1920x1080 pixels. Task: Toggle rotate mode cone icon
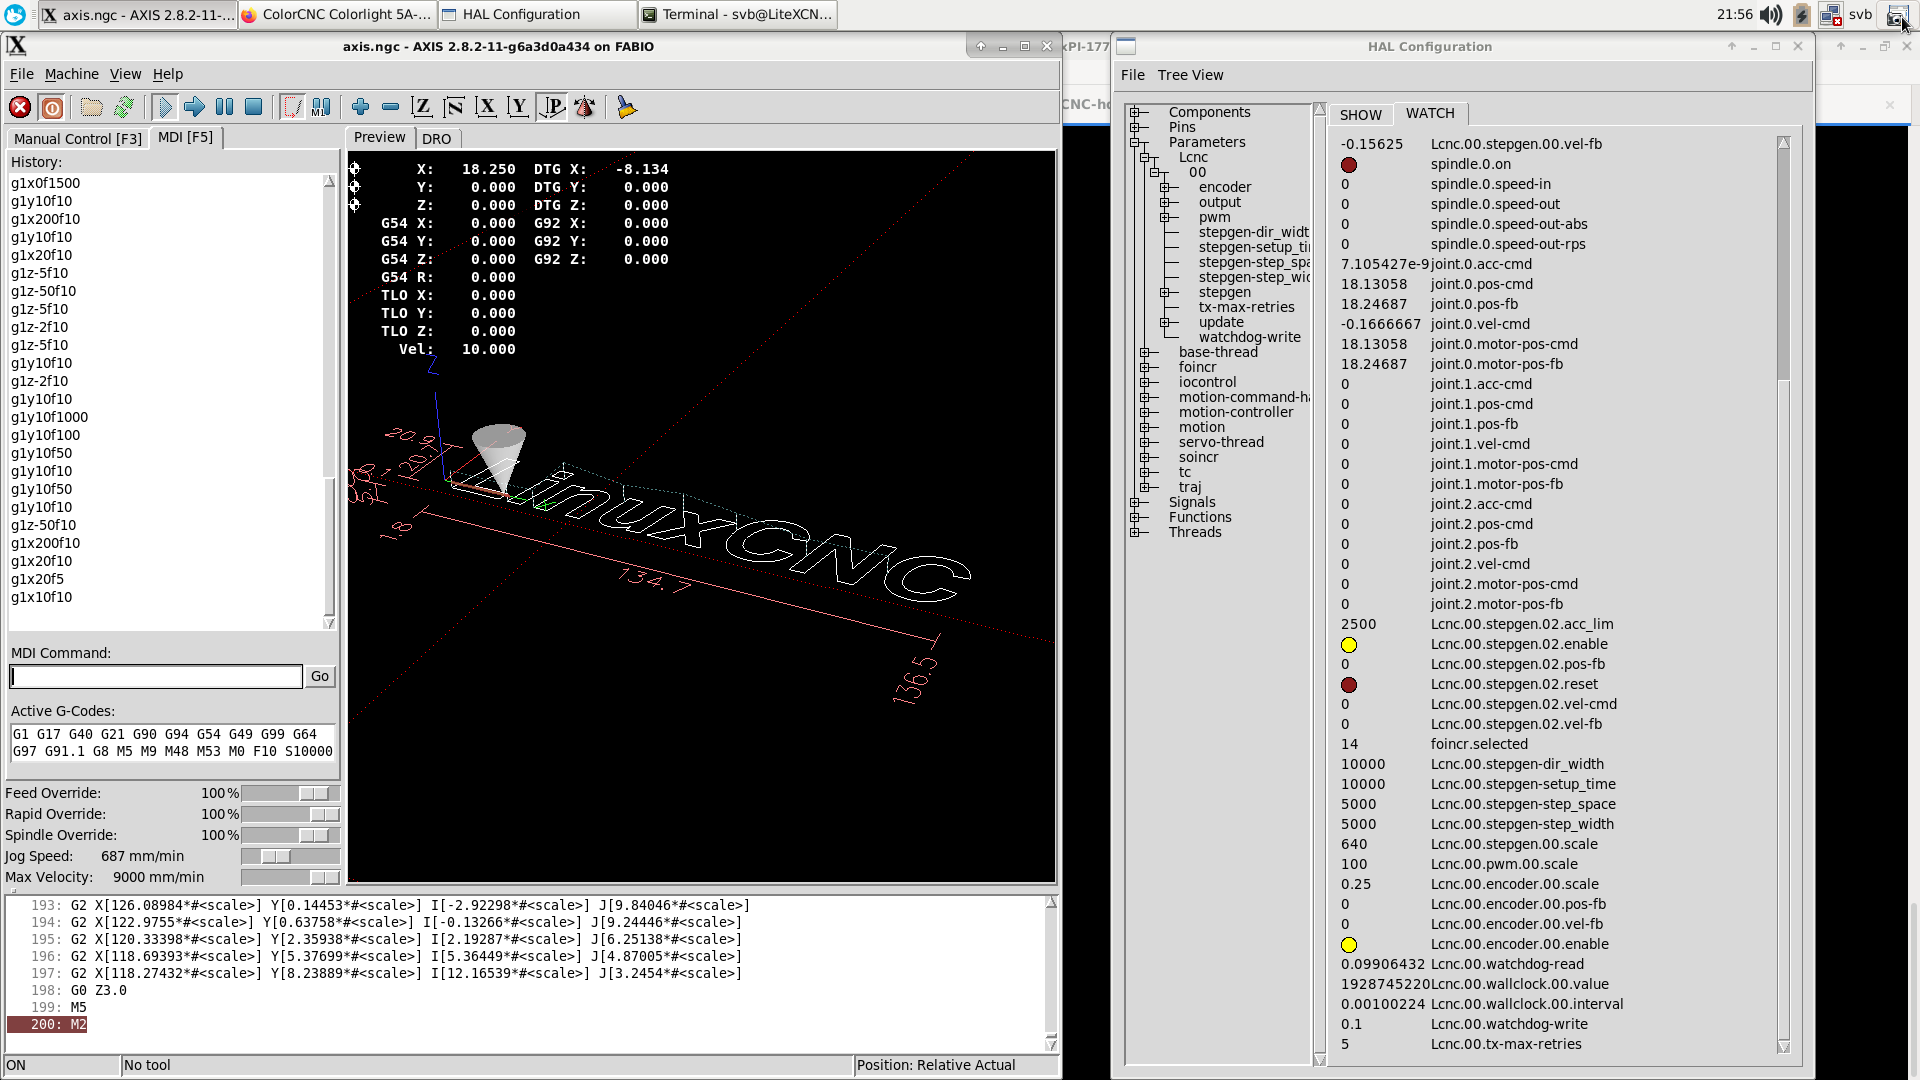coord(585,107)
